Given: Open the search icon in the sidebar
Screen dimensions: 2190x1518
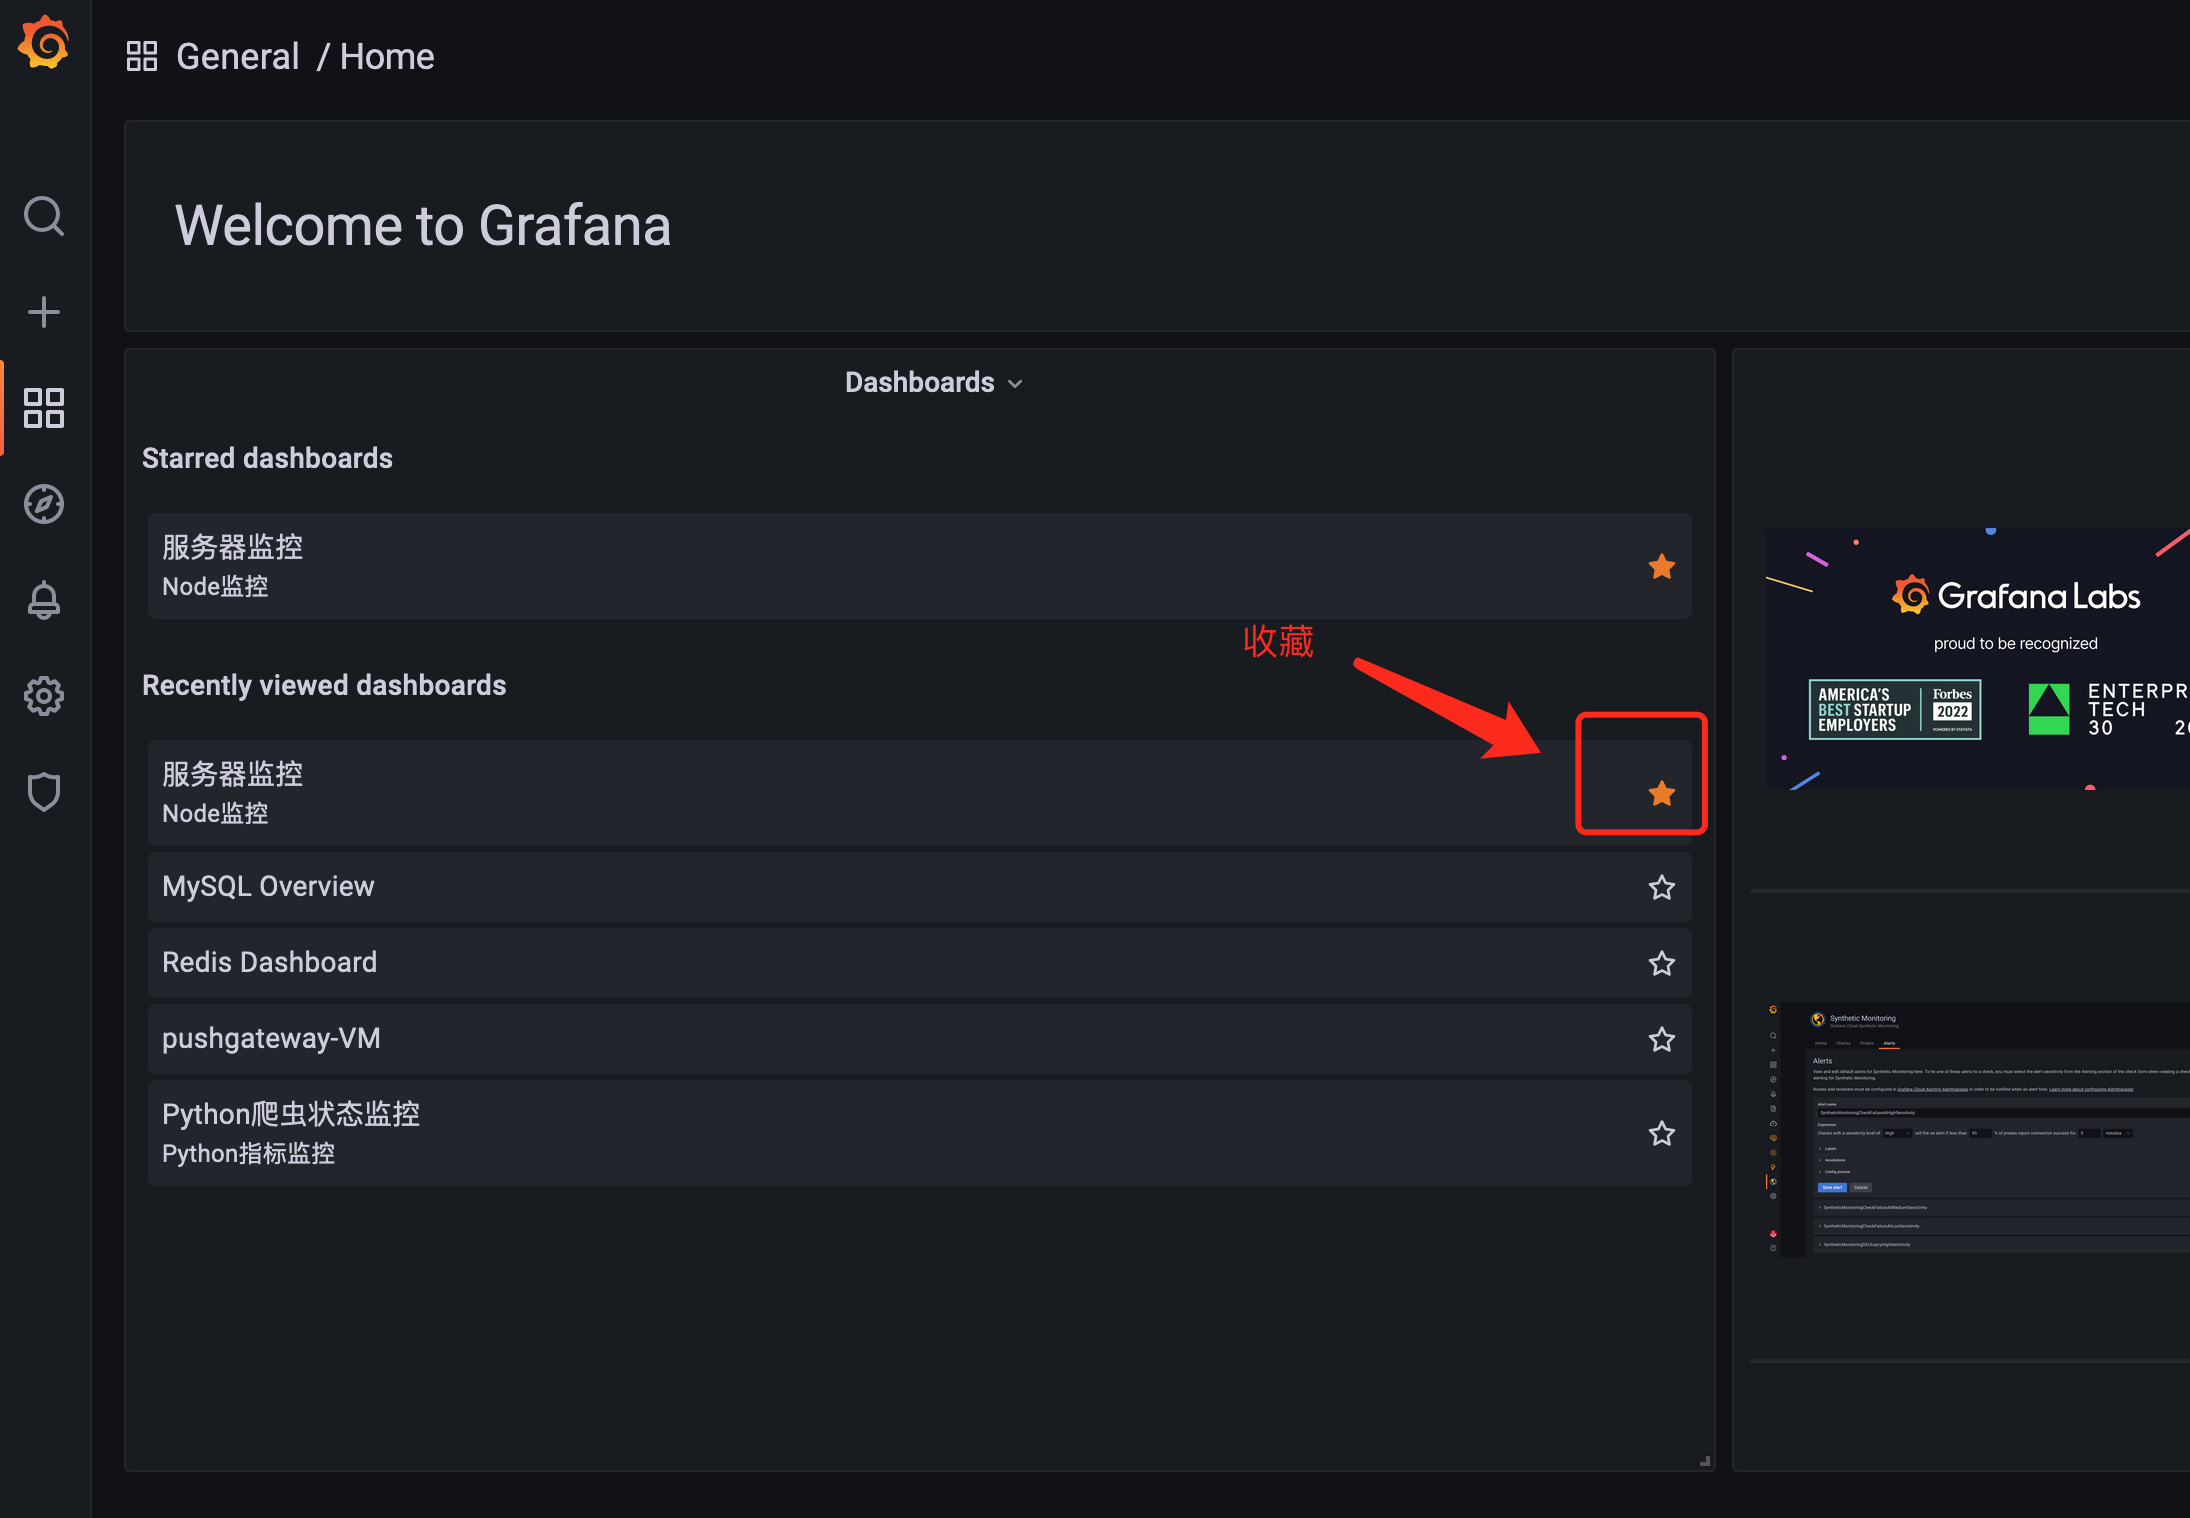Looking at the screenshot, I should (44, 216).
